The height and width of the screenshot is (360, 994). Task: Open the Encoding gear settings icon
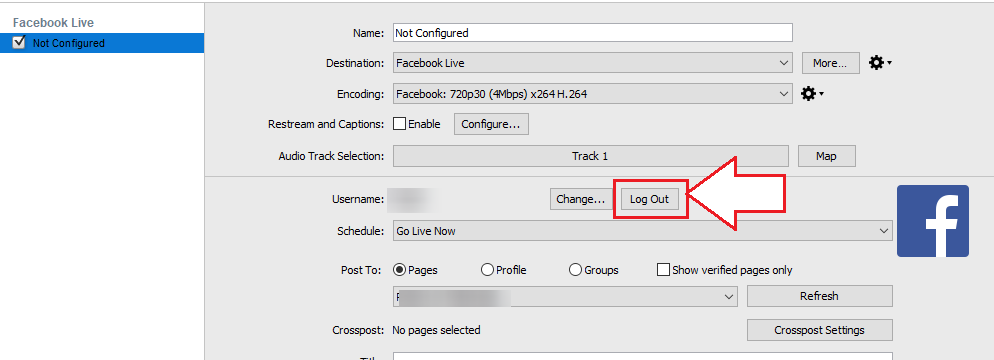point(812,94)
